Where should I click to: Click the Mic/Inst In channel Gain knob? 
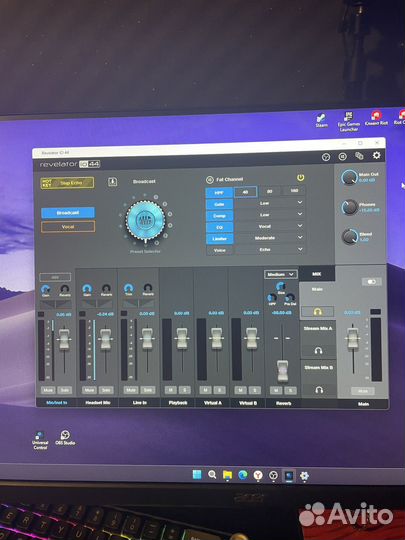(45, 289)
